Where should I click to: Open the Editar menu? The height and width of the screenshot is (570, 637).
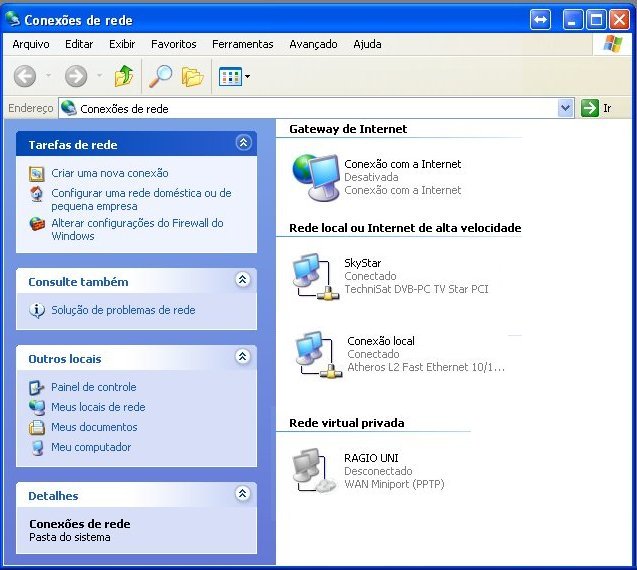point(79,44)
